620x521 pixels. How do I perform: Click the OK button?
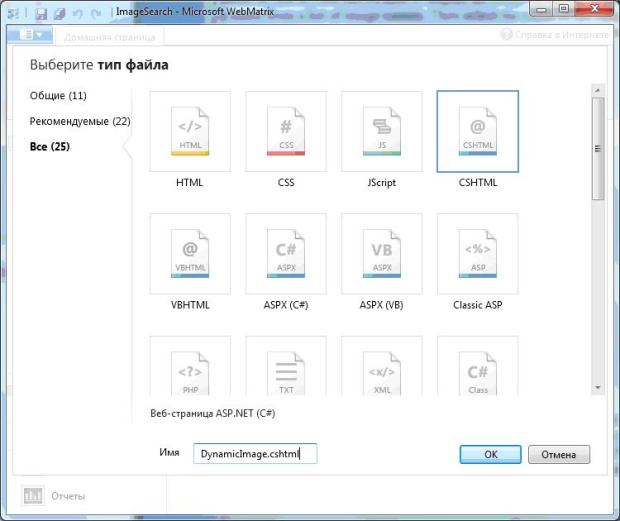click(x=490, y=454)
